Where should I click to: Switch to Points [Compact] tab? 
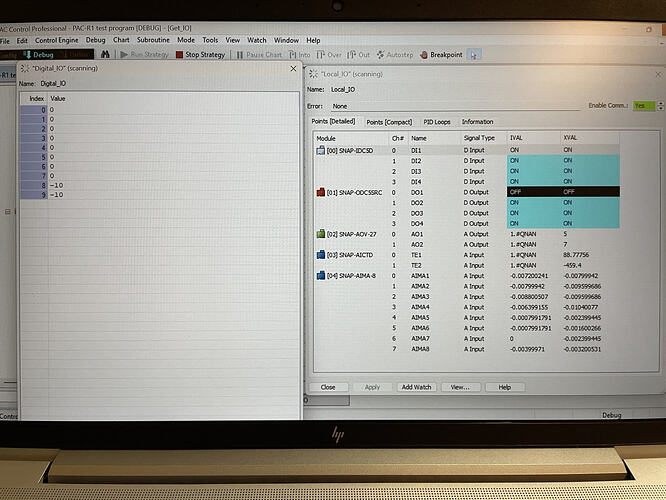(389, 122)
